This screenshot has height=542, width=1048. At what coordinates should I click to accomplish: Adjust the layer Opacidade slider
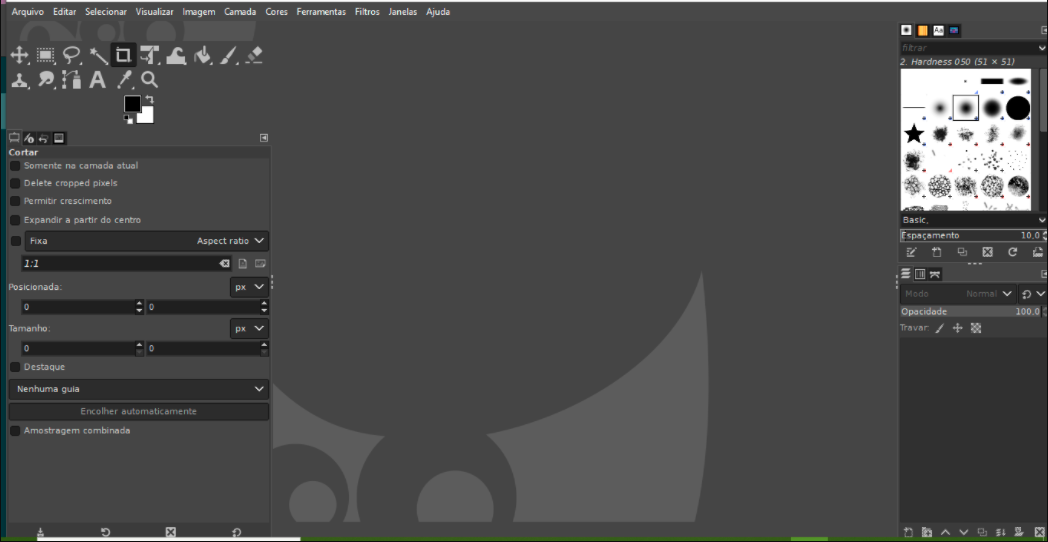point(970,311)
